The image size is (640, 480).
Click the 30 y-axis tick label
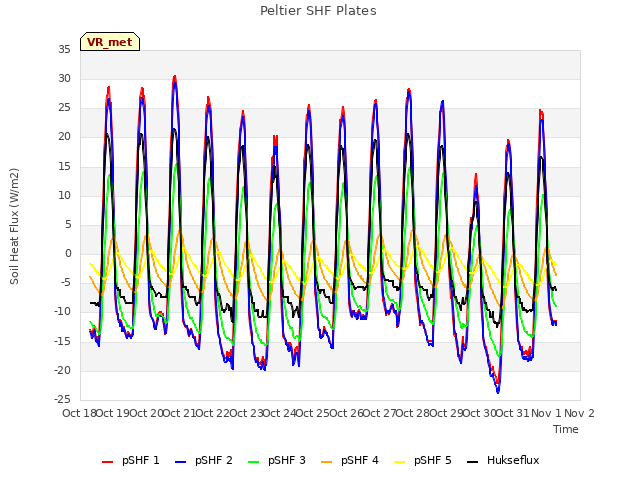coord(64,79)
